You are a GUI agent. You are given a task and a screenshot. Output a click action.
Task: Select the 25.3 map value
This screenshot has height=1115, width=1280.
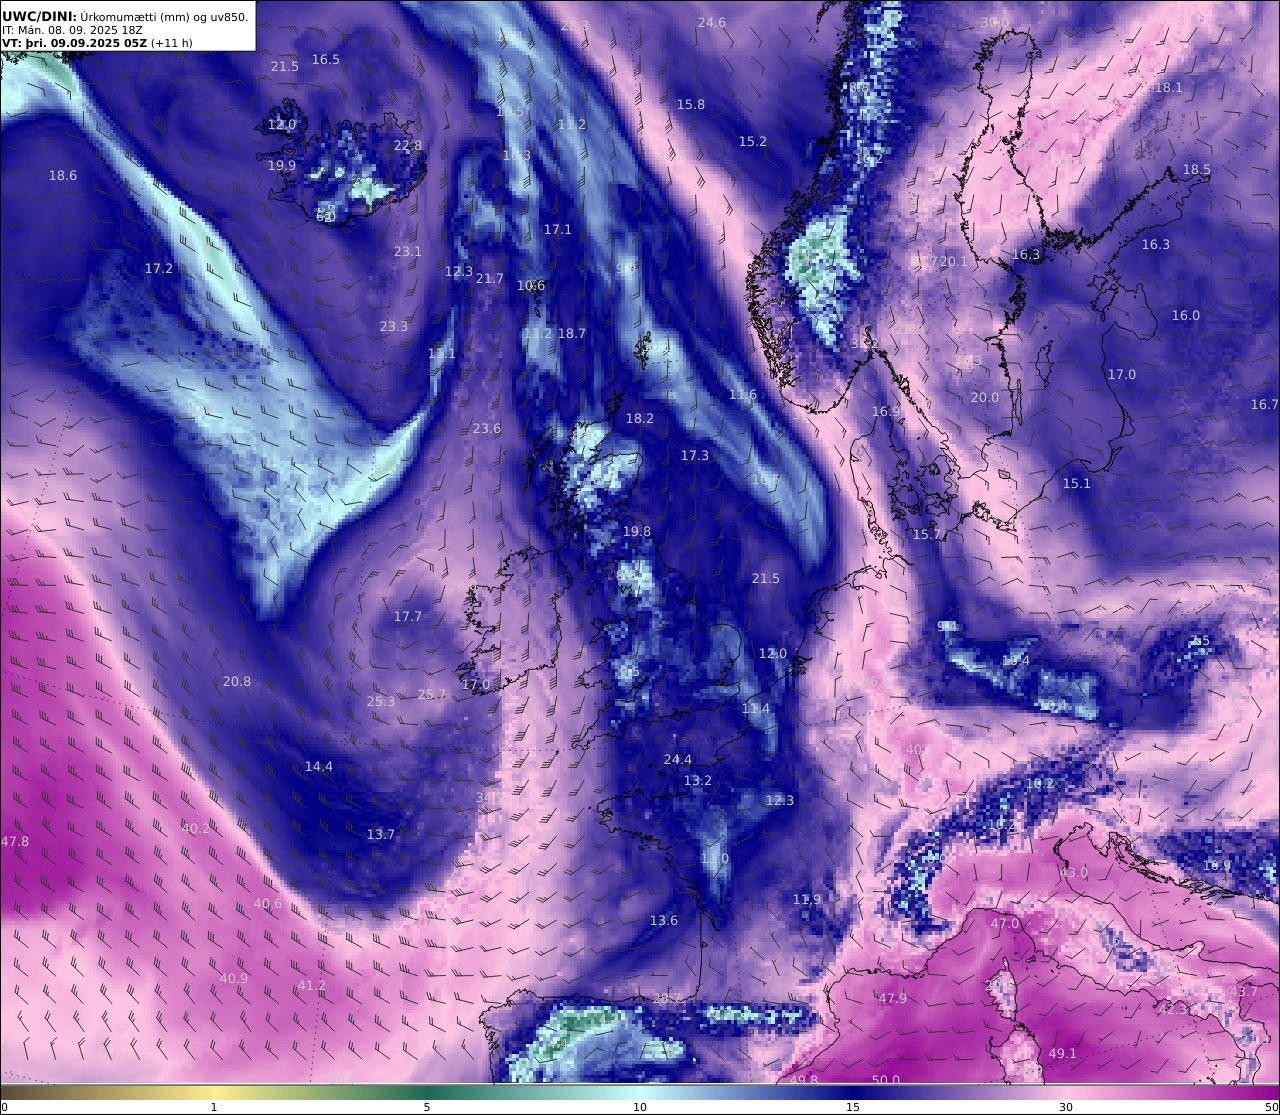(x=381, y=701)
